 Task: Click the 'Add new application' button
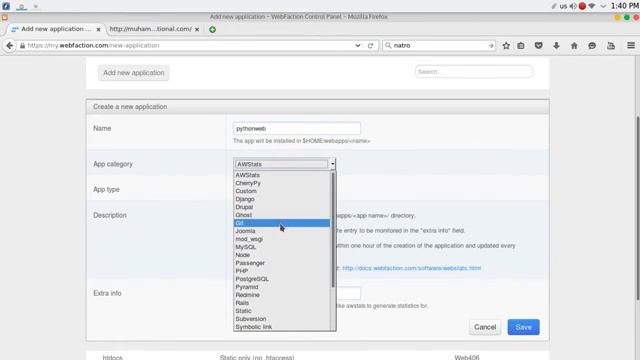(133, 73)
